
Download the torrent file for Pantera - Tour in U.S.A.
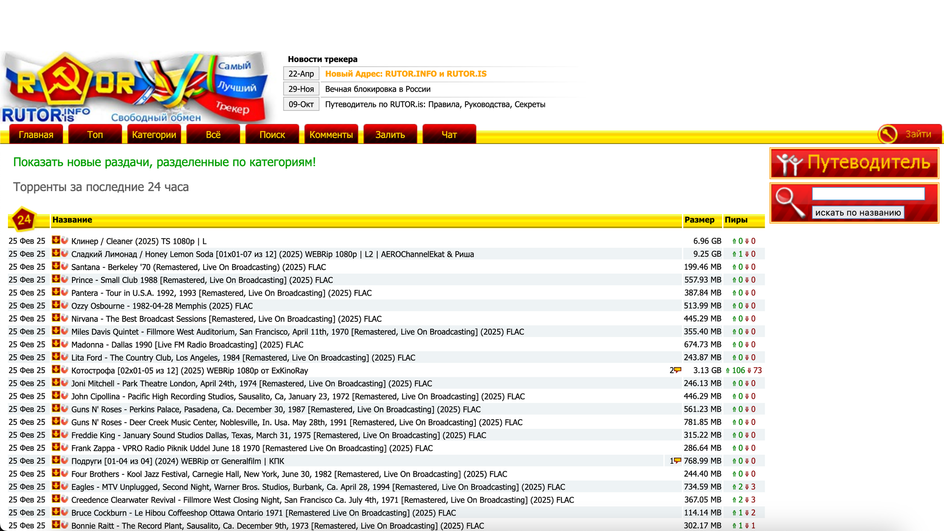point(56,292)
